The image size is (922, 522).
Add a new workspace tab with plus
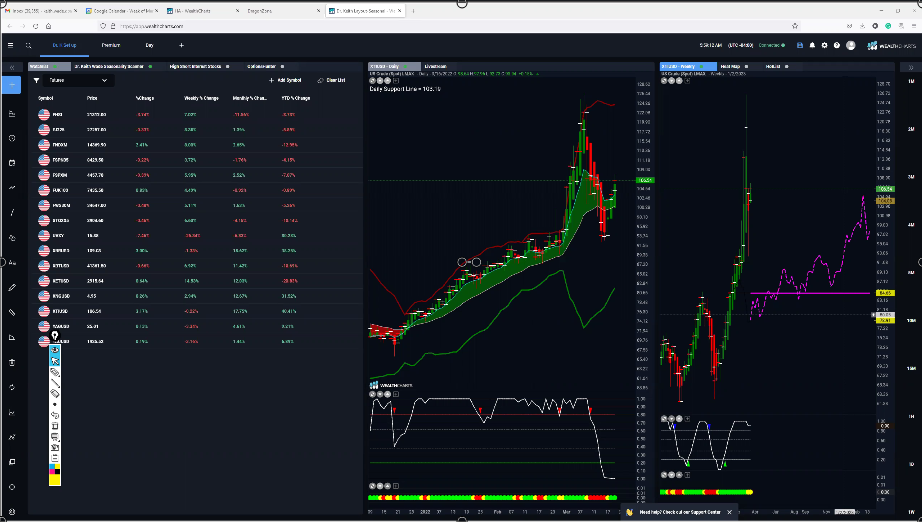[181, 45]
